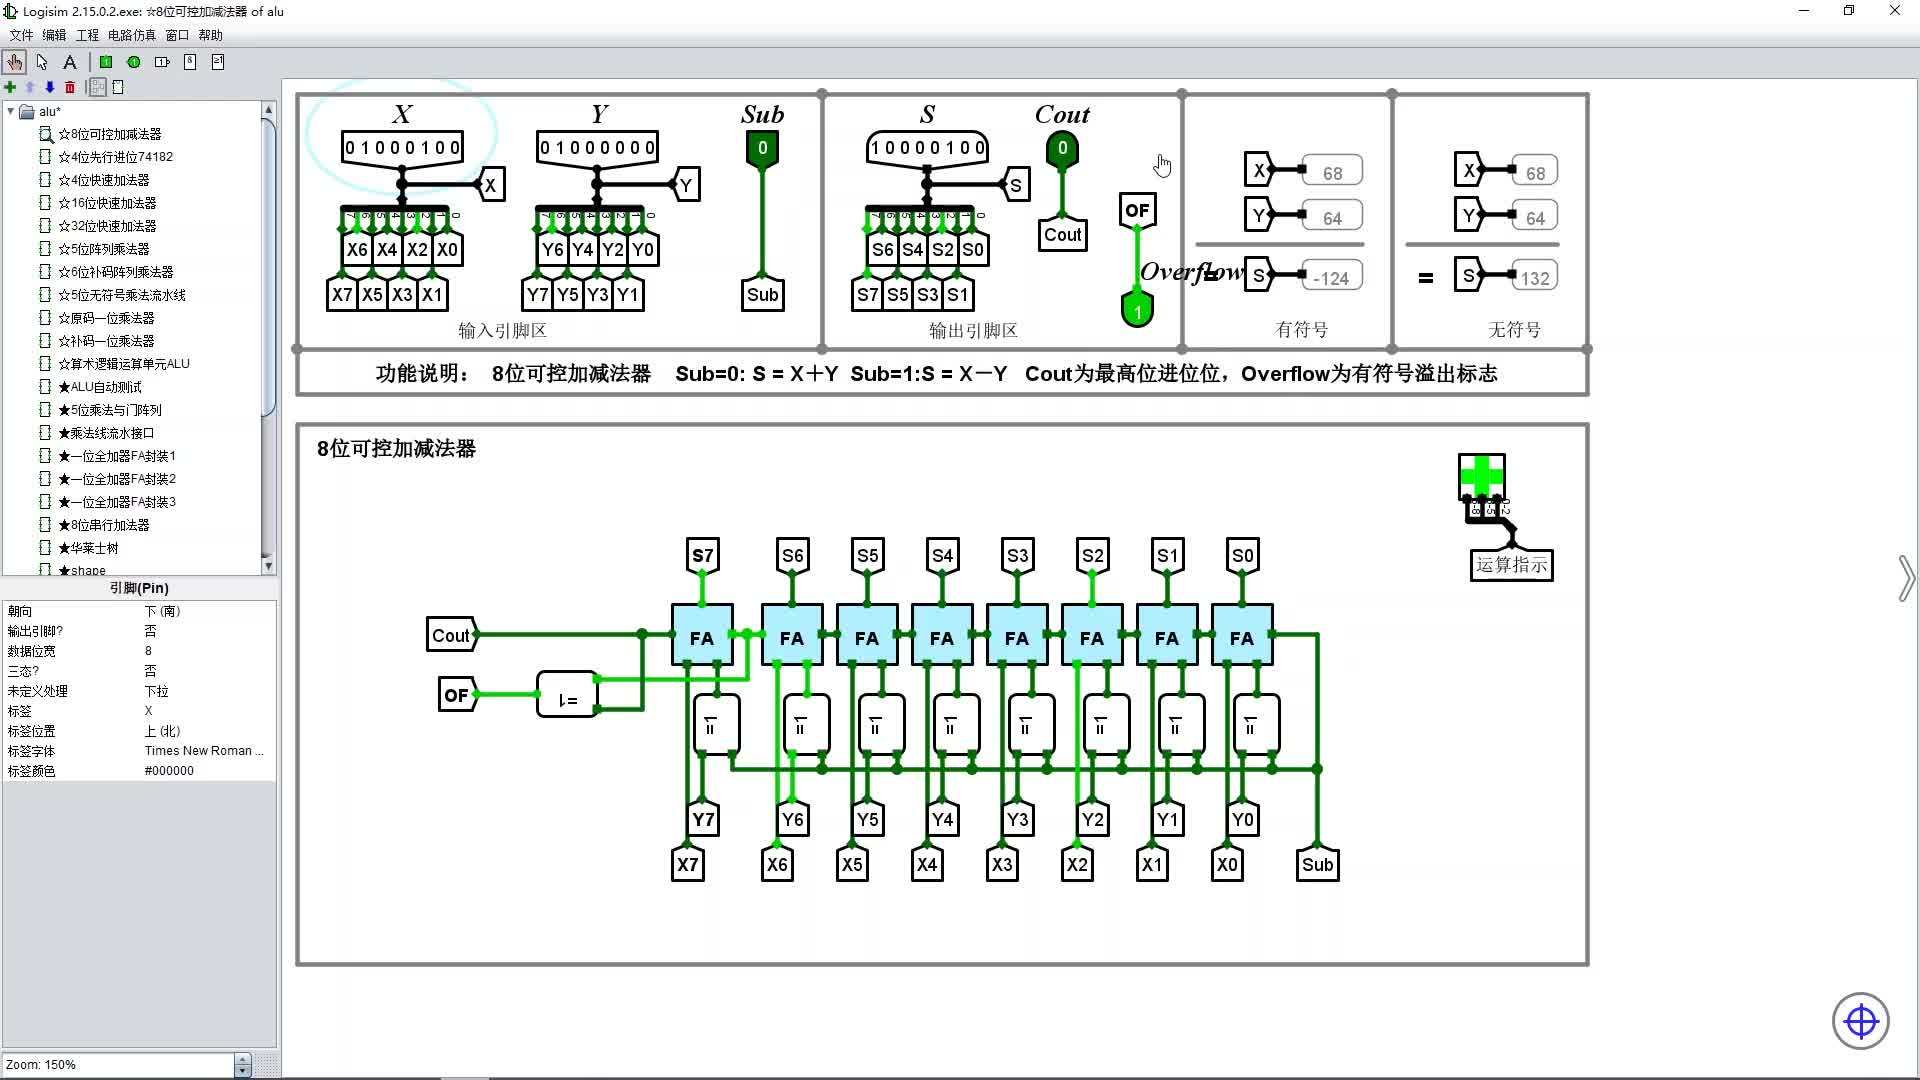
Task: Open the 帮助 menu
Action: pyautogui.click(x=210, y=35)
